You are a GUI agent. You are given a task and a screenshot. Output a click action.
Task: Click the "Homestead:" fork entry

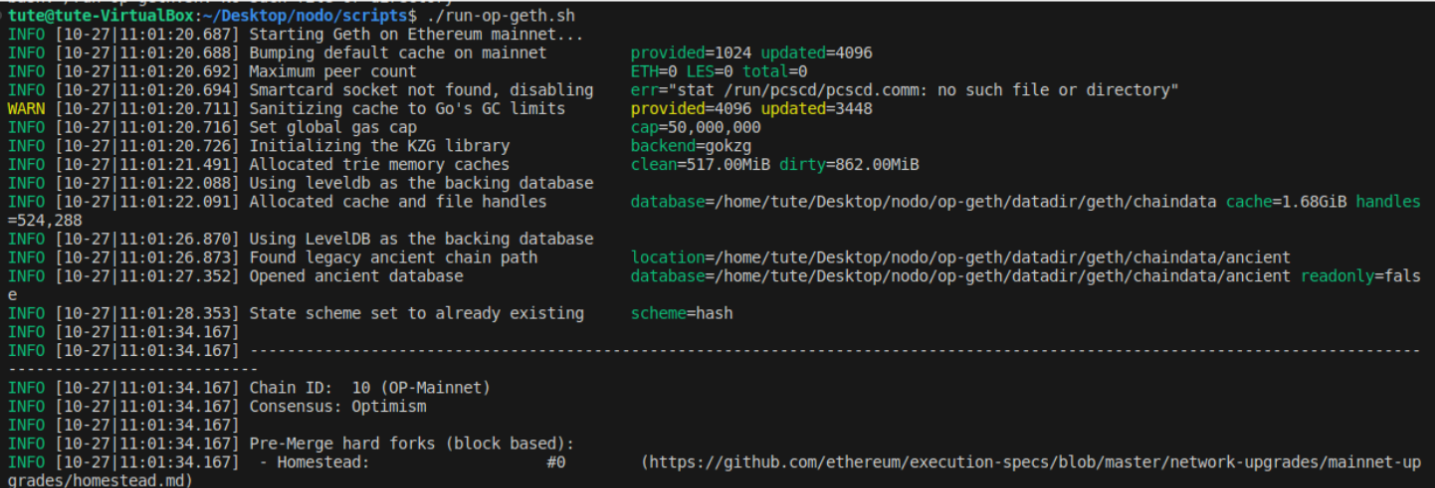pos(323,462)
